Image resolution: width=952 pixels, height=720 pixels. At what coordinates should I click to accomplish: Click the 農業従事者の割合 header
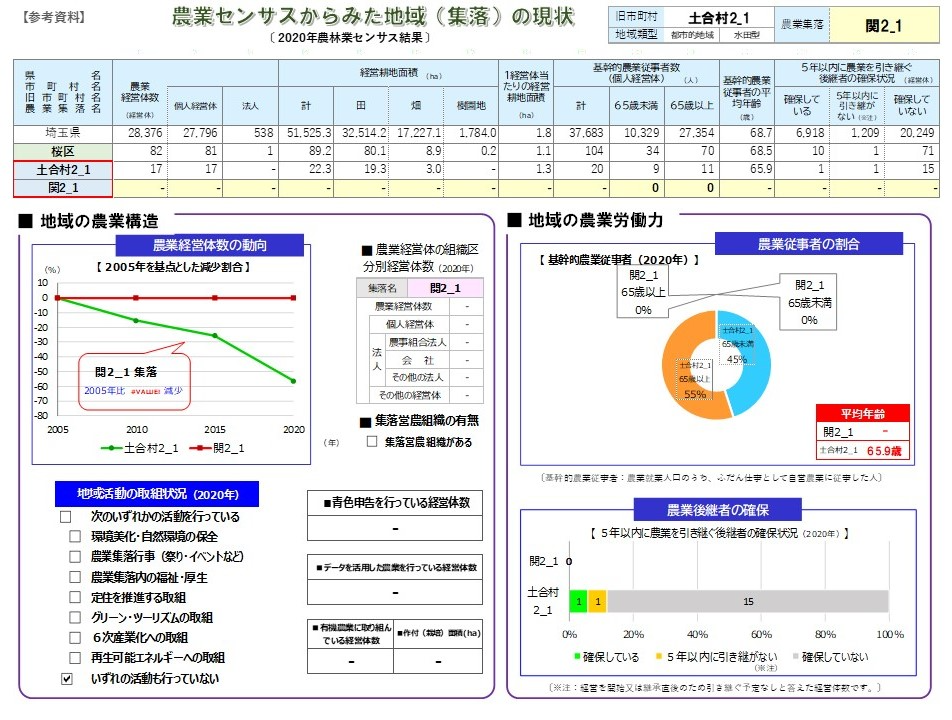(x=809, y=244)
